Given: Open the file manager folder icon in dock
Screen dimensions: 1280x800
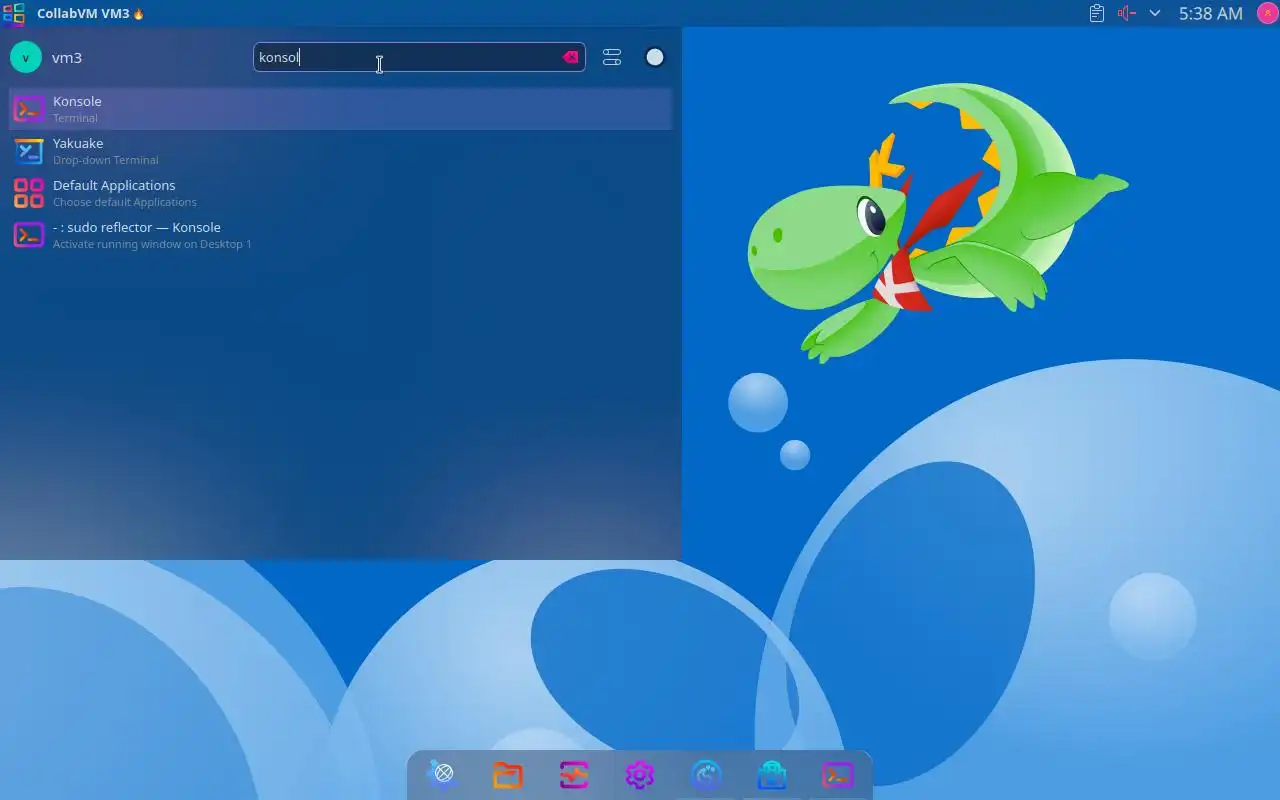Looking at the screenshot, I should 508,774.
